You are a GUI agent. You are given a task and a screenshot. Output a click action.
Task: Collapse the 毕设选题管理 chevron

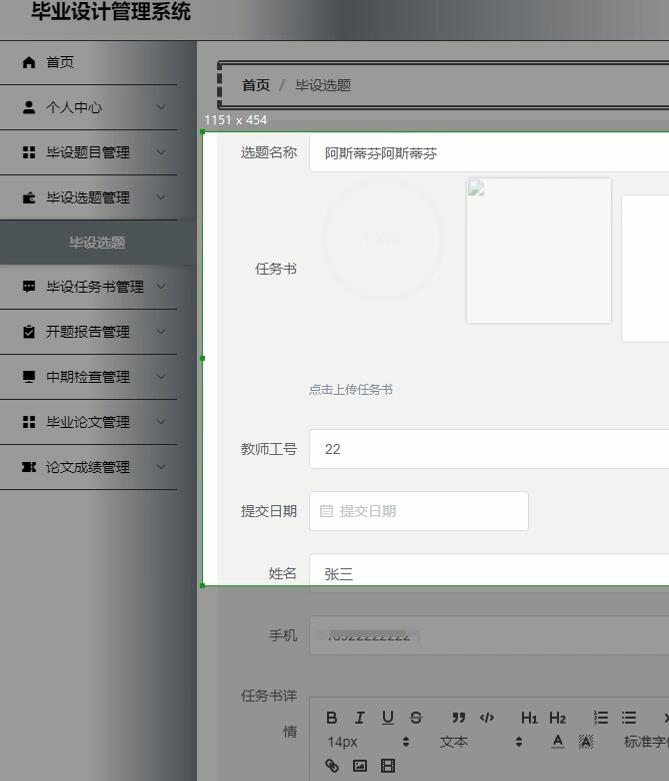160,197
